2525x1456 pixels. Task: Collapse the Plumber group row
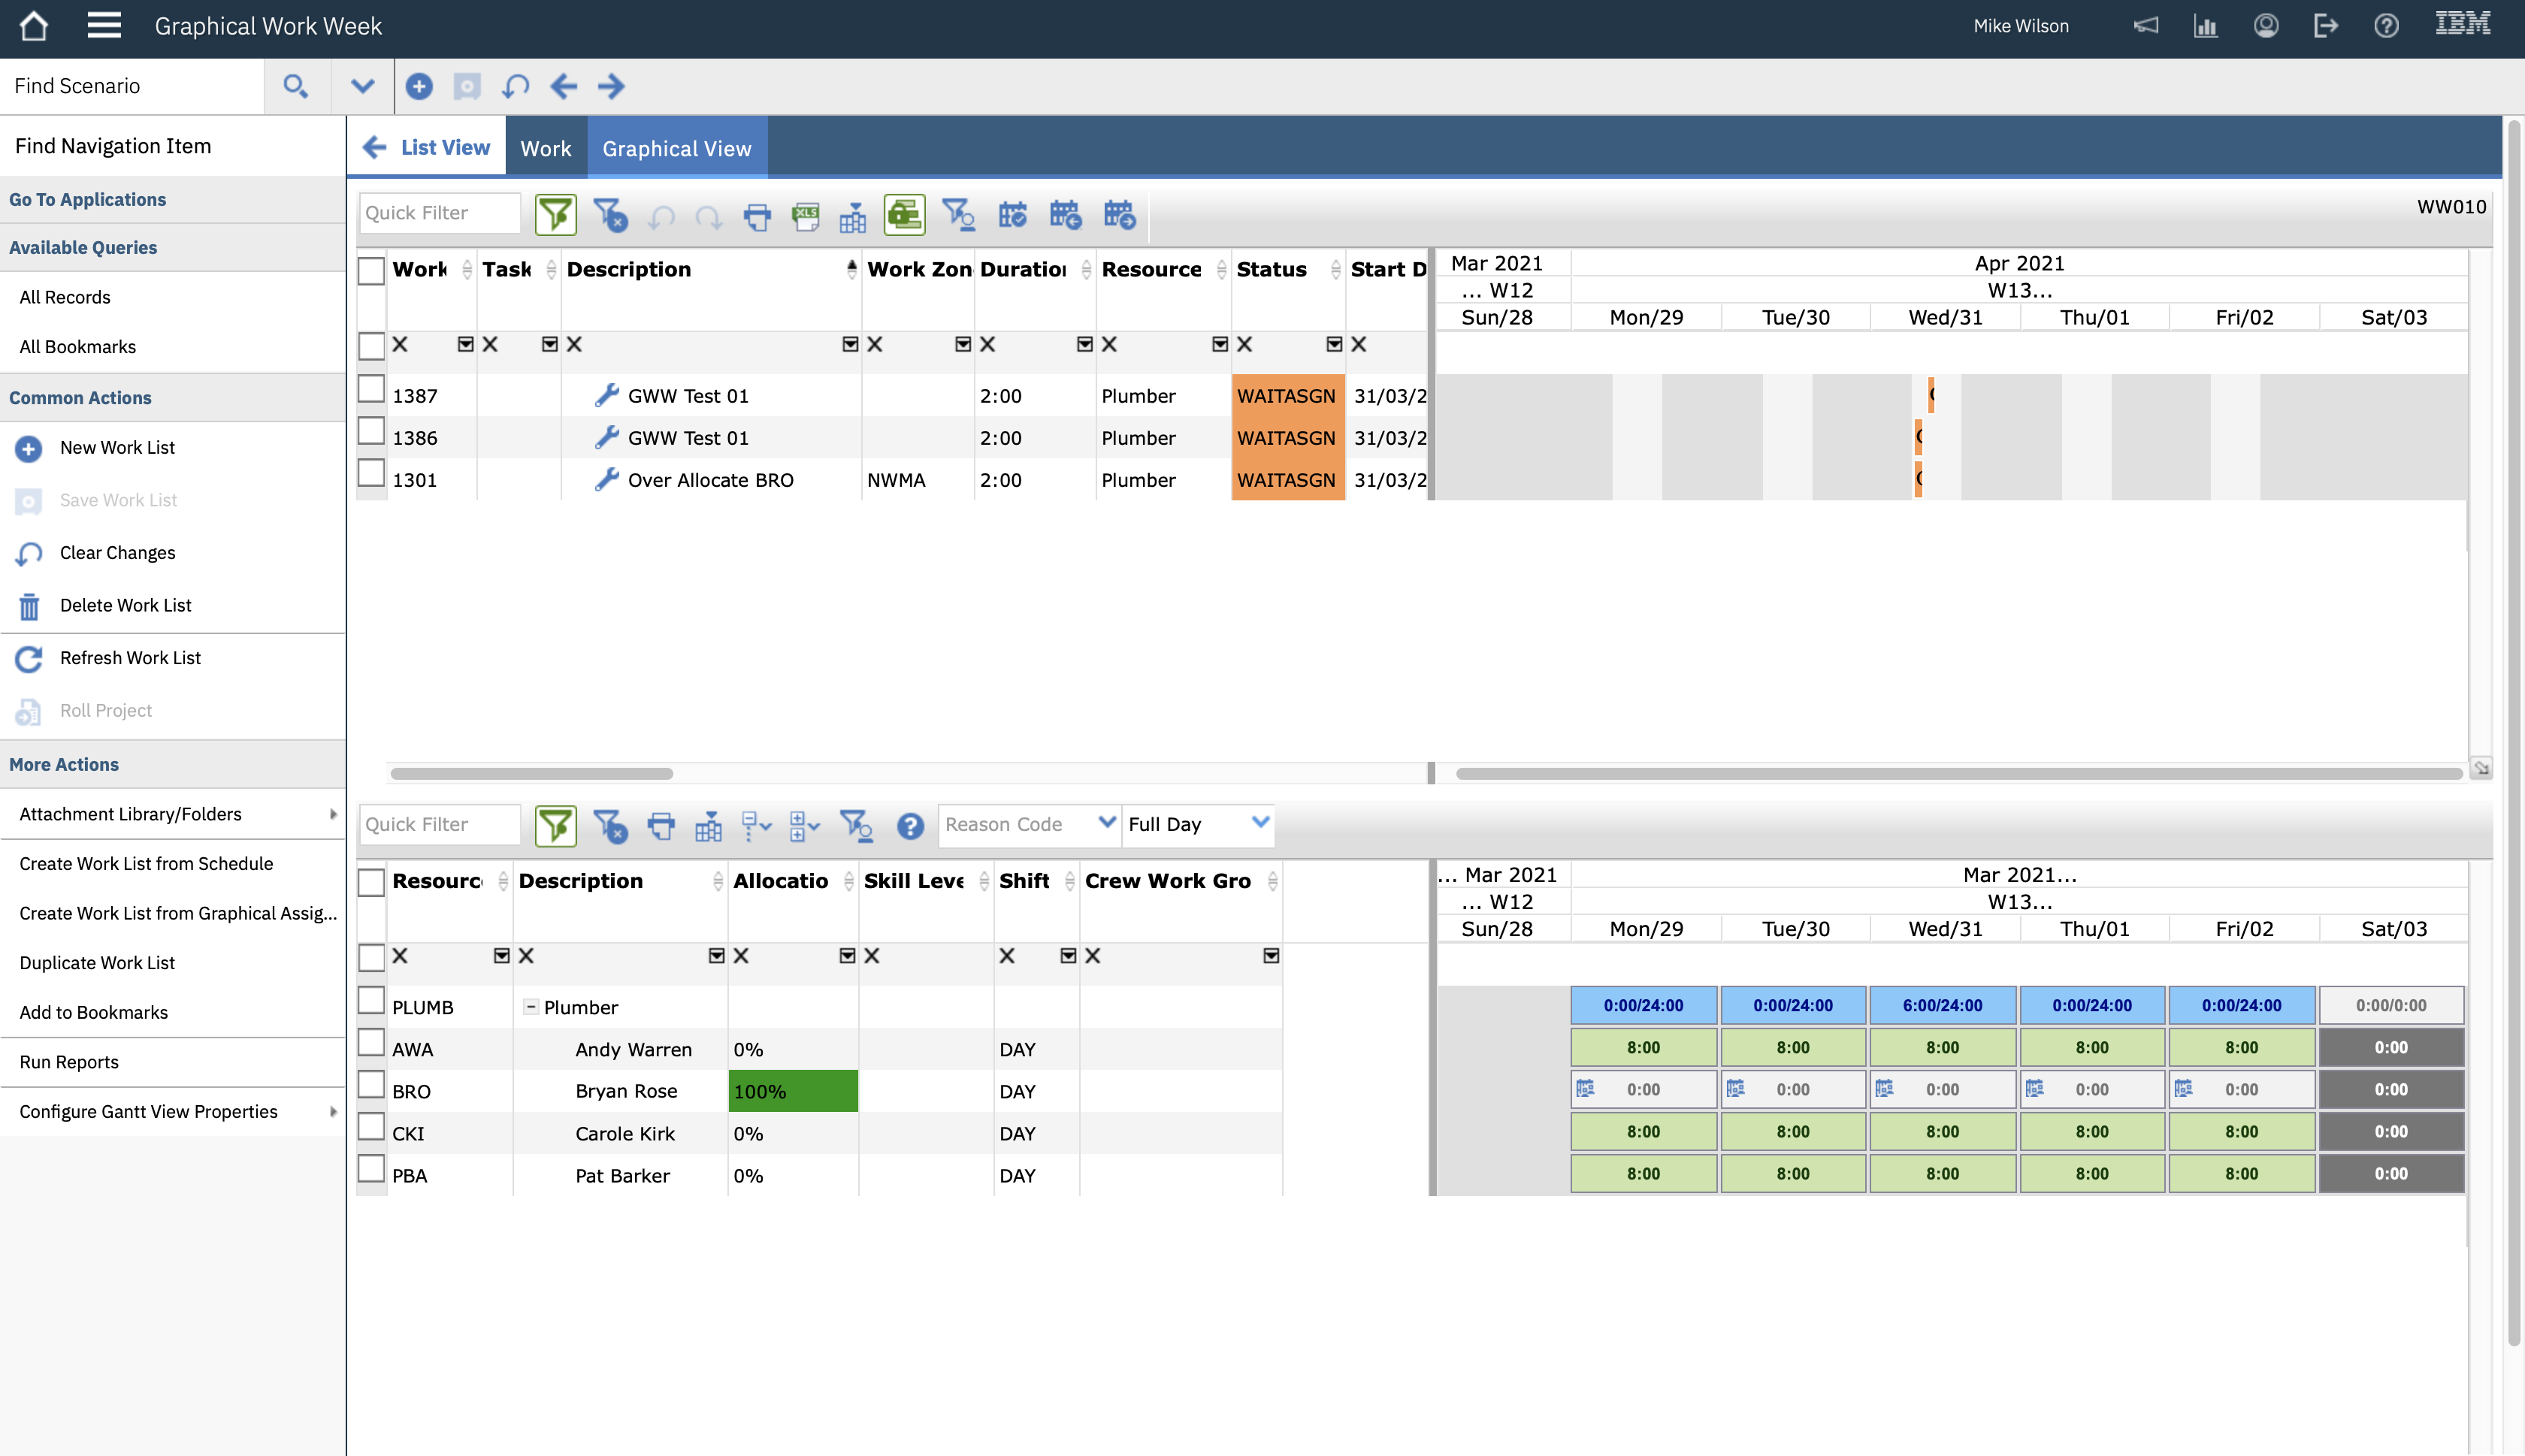[531, 1007]
